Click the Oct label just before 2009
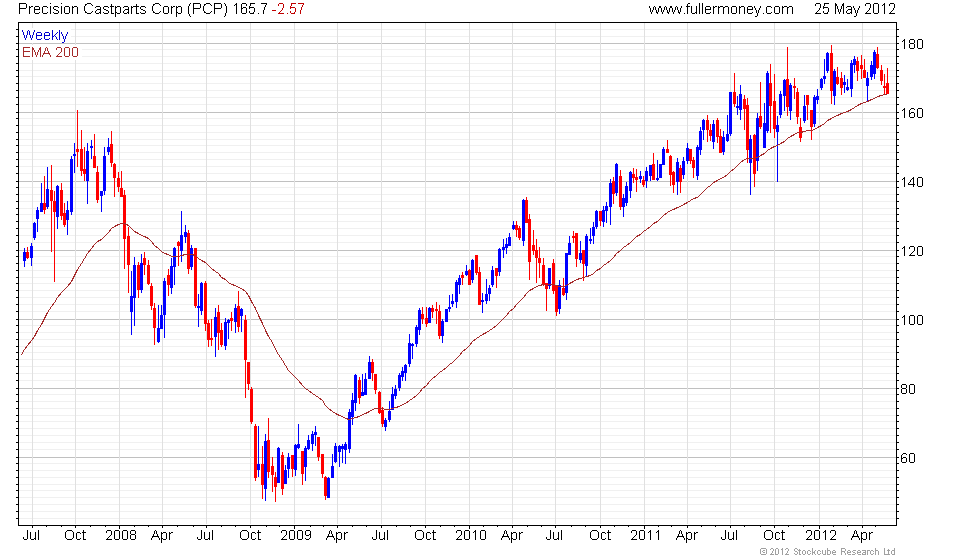Viewport: 980px width, 560px height. click(x=250, y=536)
